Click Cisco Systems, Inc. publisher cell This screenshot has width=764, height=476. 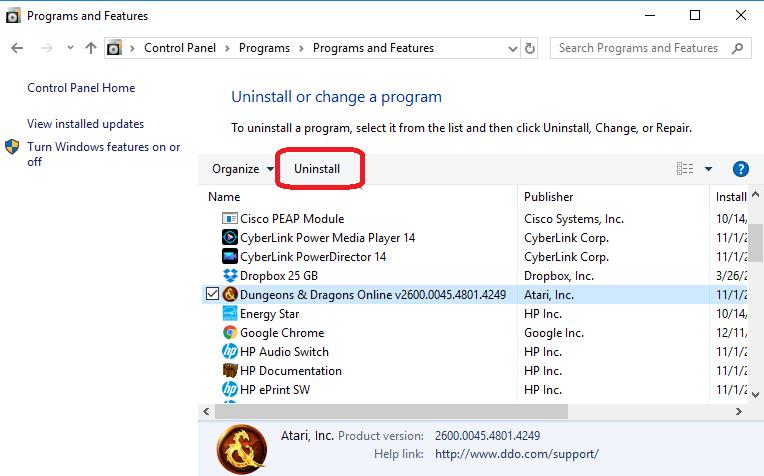coord(574,219)
